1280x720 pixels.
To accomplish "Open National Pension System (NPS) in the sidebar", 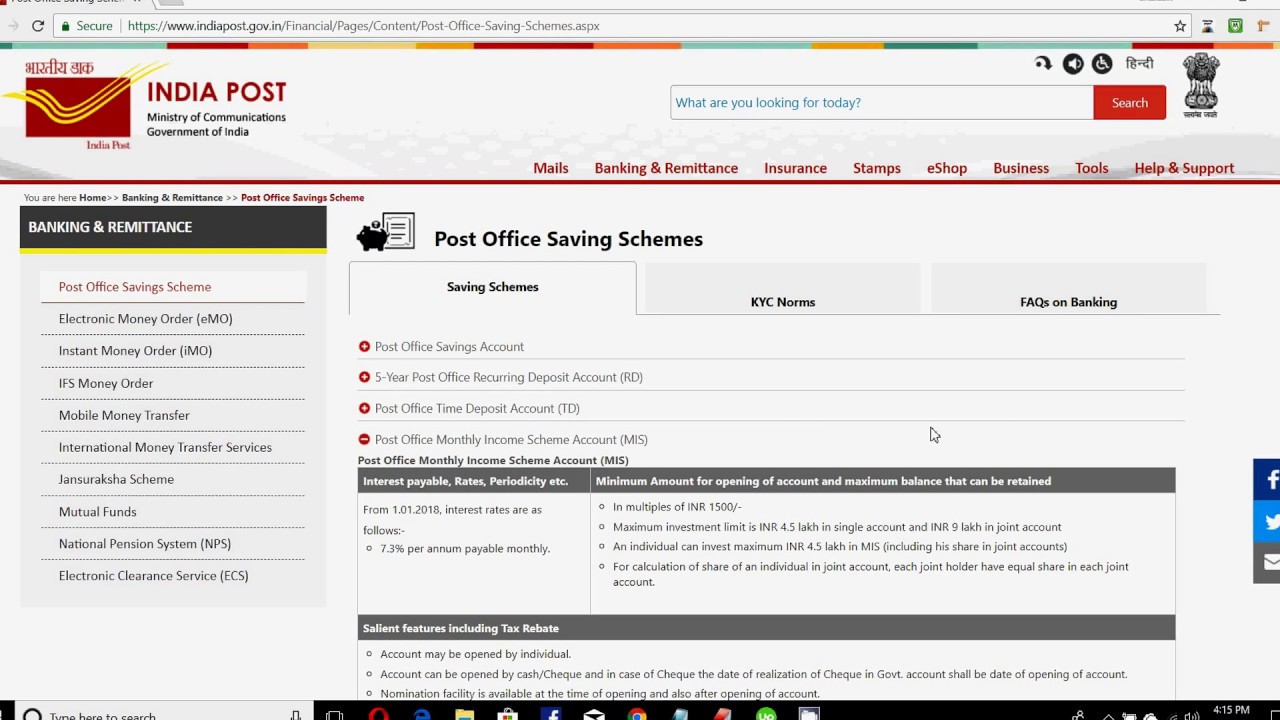I will coord(172,543).
